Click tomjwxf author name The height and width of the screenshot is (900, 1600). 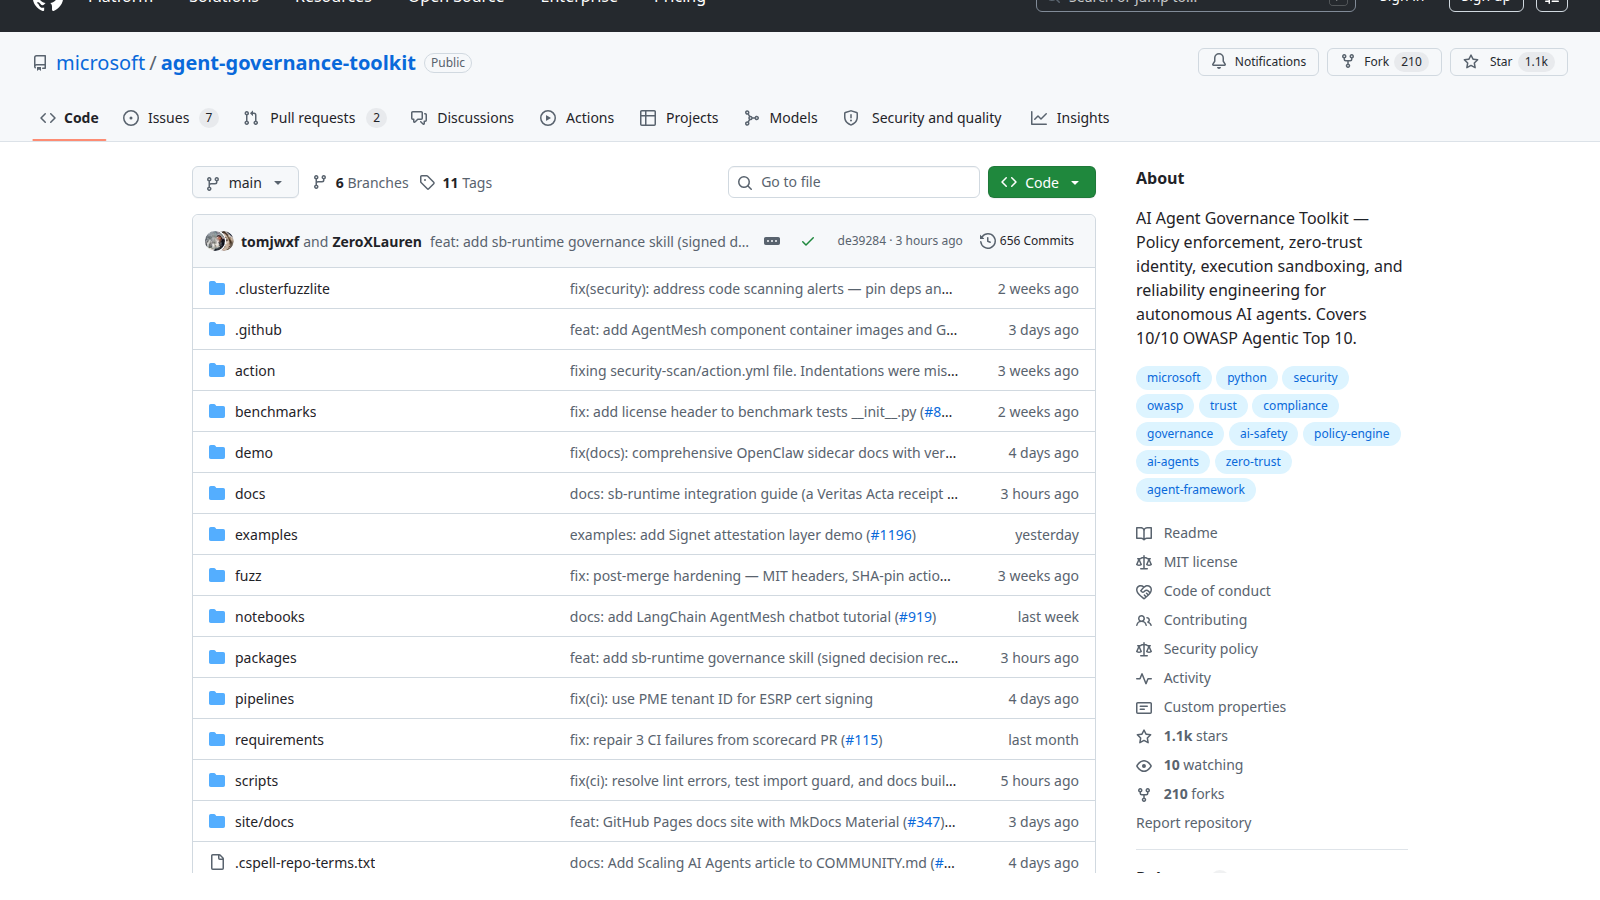coord(270,242)
